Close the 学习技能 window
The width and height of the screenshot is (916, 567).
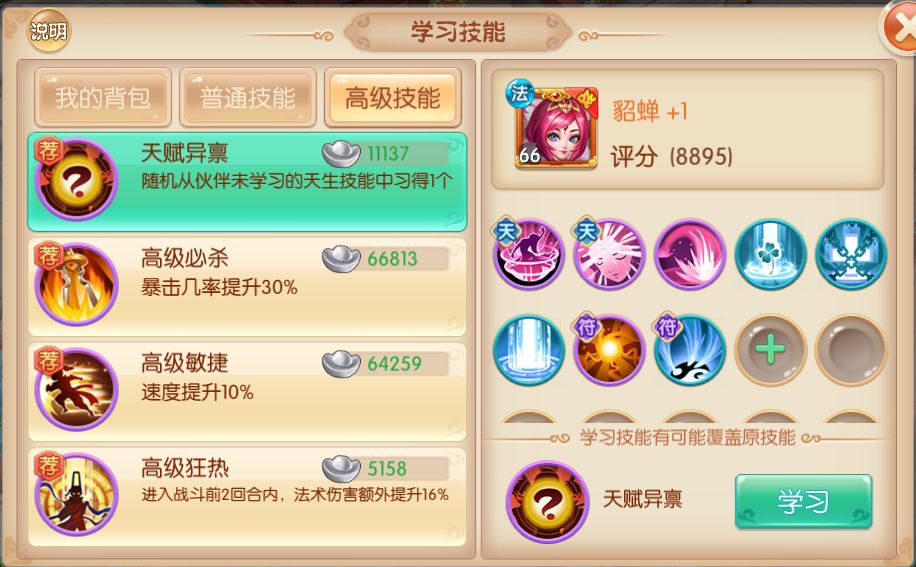900,28
